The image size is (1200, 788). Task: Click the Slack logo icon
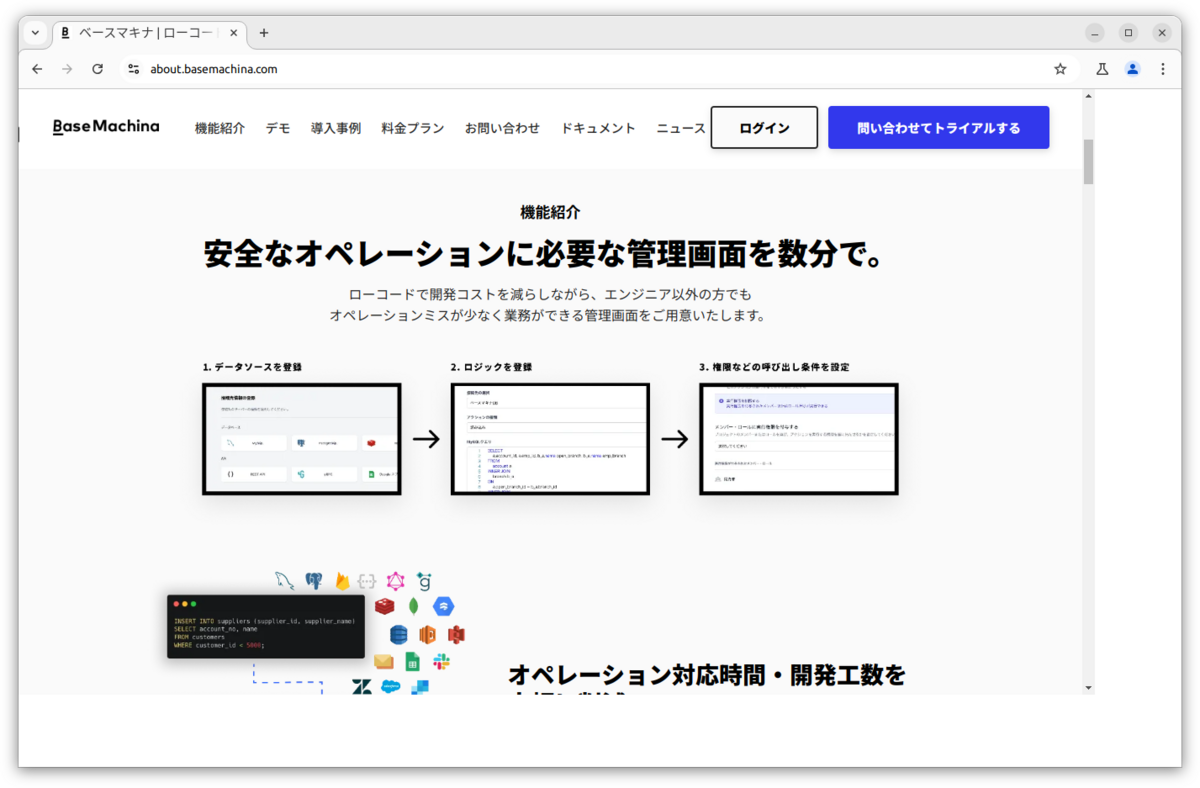pos(441,662)
